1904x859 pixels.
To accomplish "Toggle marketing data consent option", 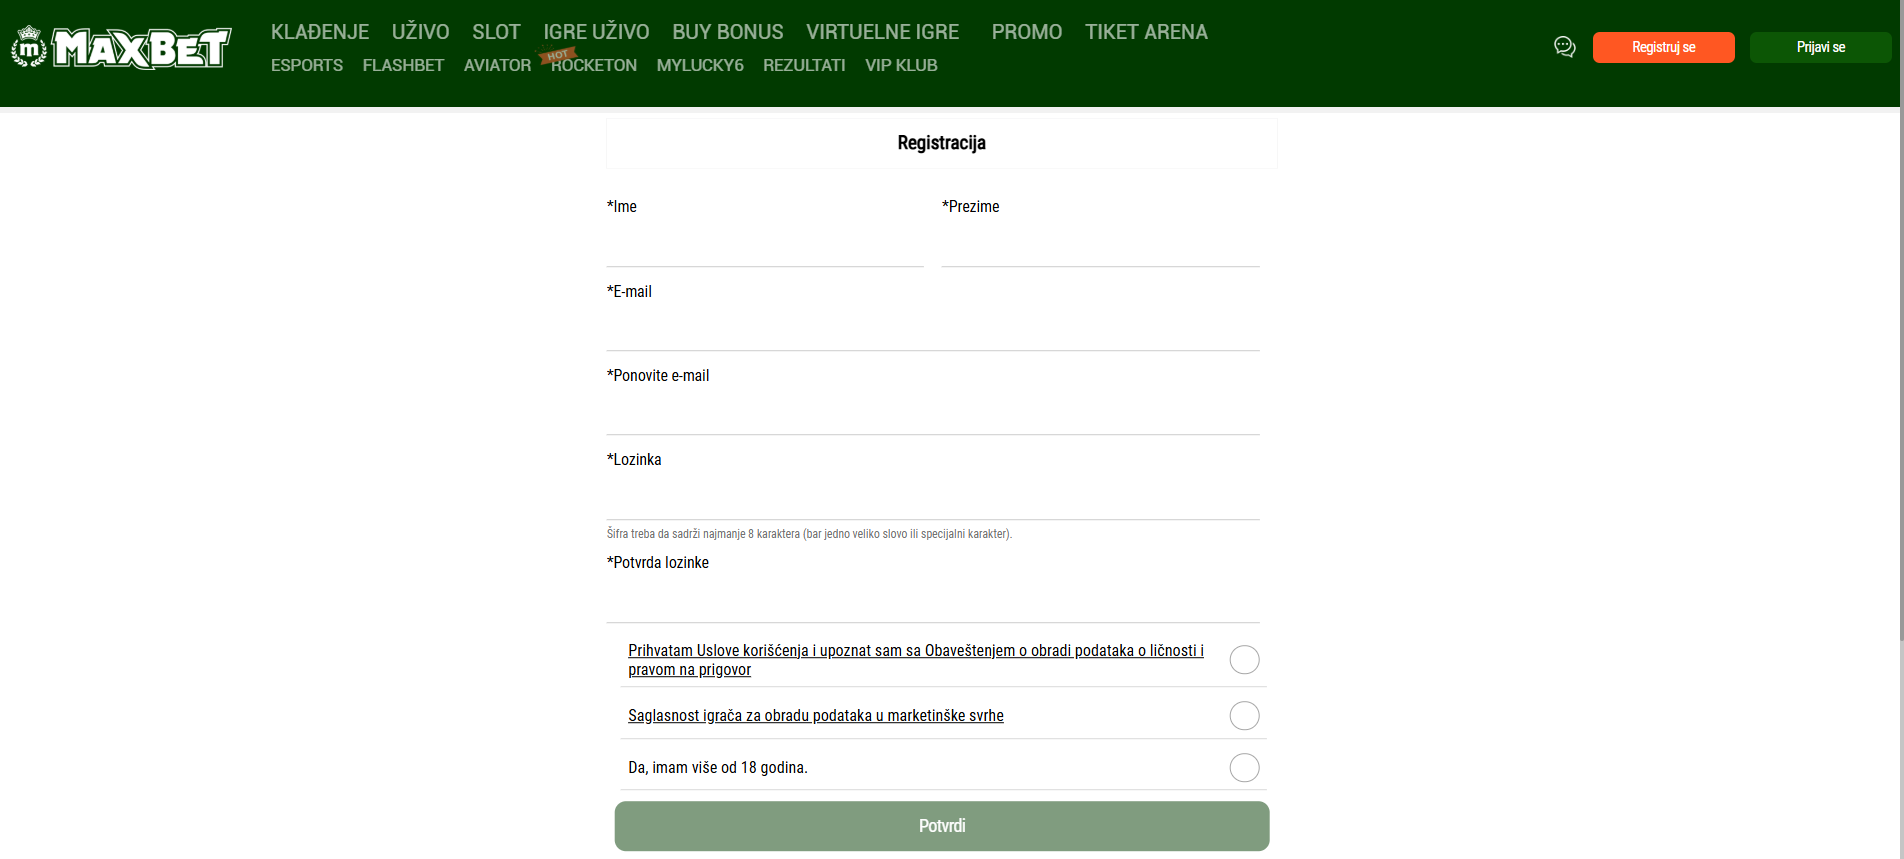I will 1244,716.
